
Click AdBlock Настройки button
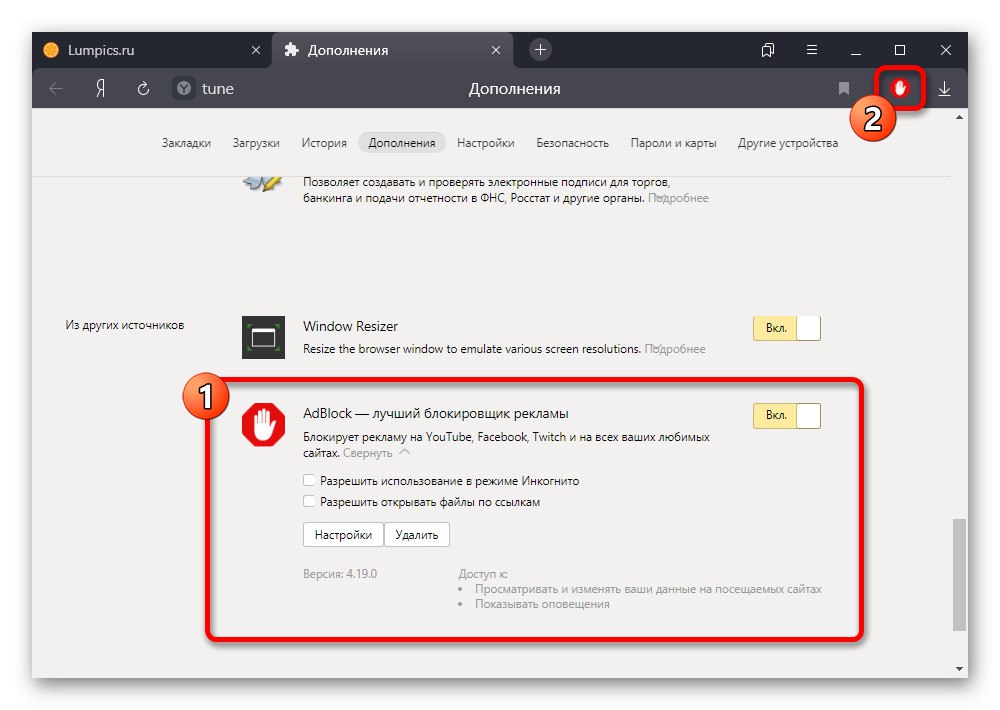coord(343,535)
